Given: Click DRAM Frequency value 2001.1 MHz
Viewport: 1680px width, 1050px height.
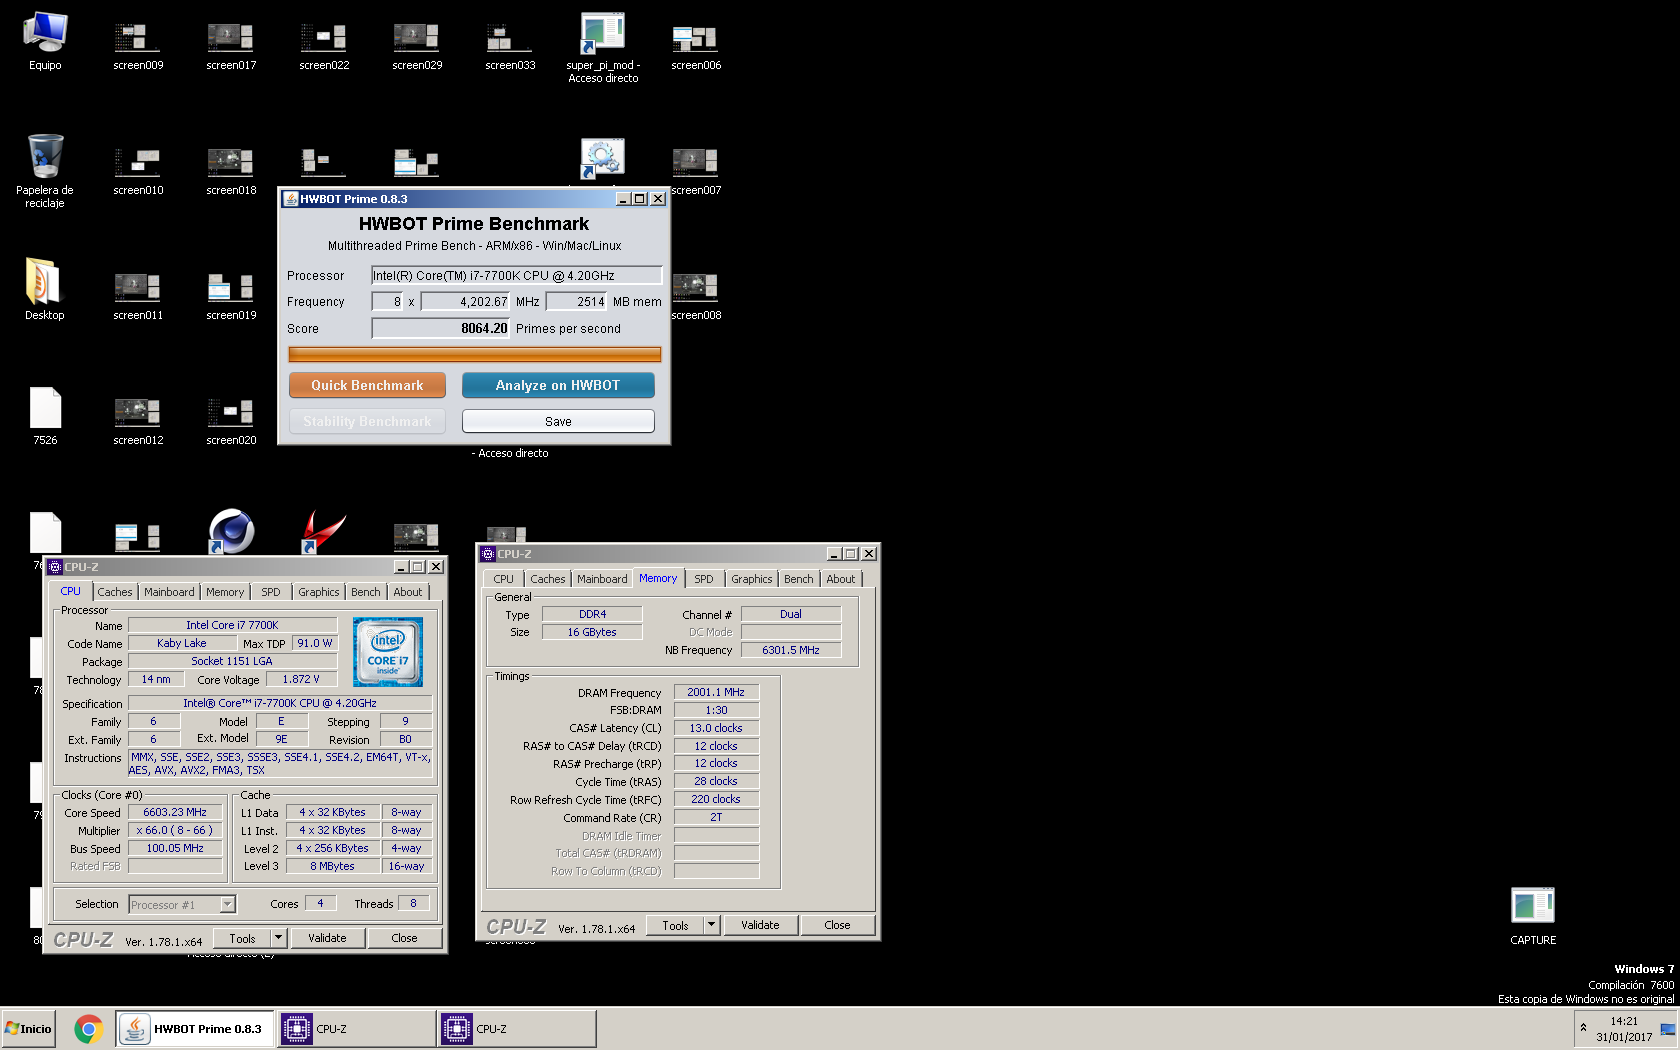Looking at the screenshot, I should click(x=716, y=692).
